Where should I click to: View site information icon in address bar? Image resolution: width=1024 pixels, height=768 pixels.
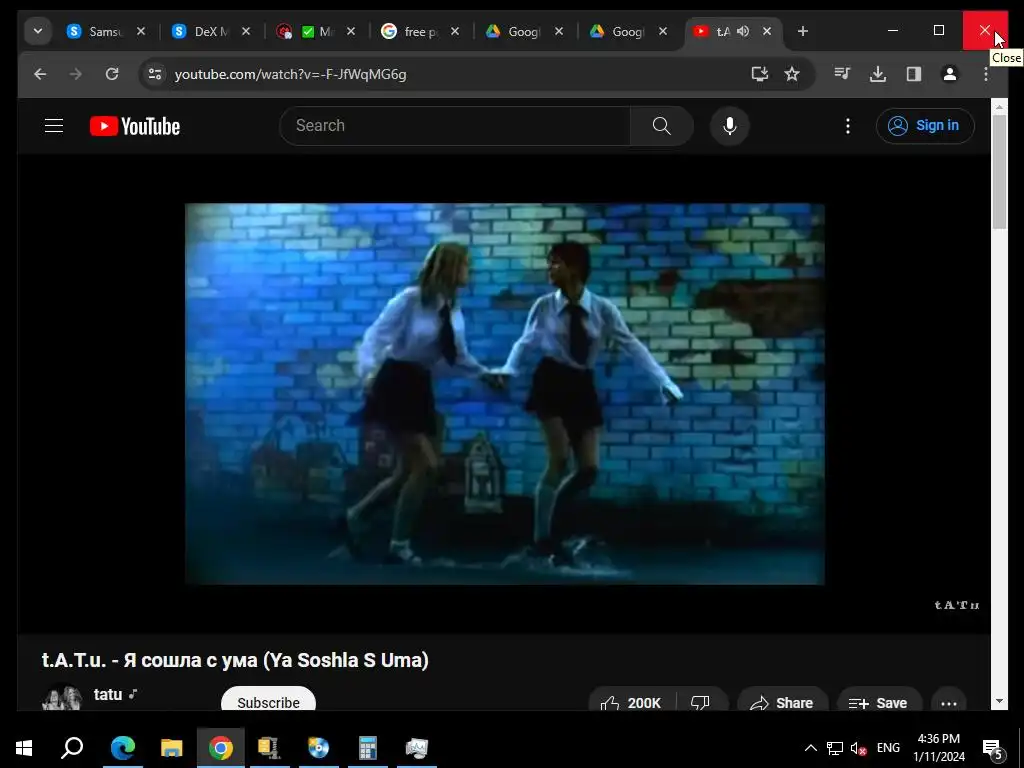click(155, 74)
